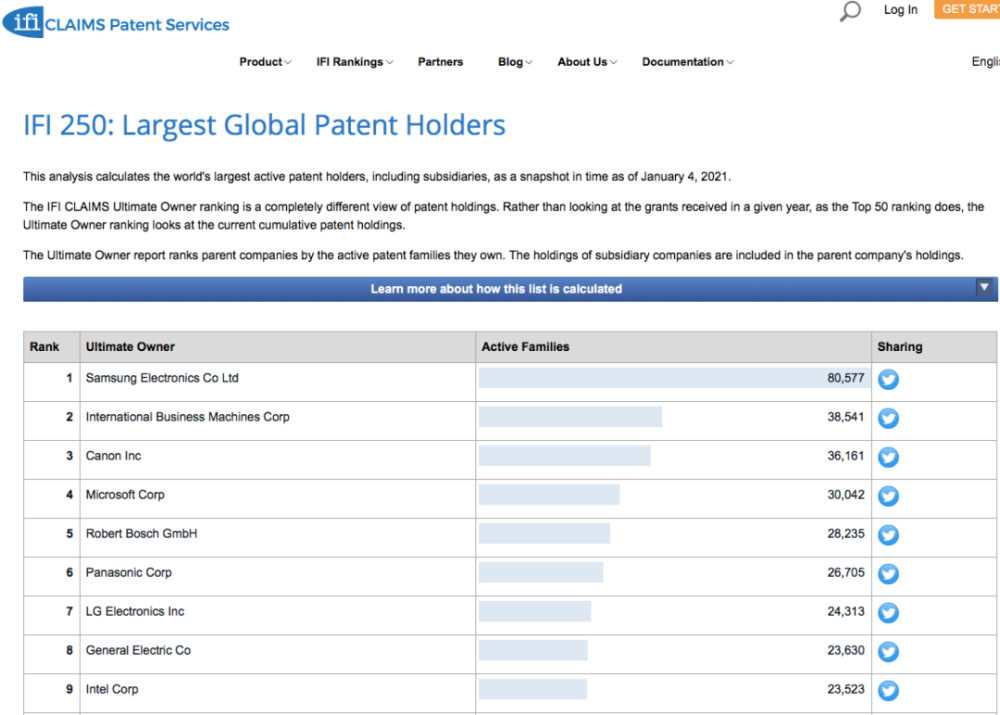Click the Log In link
The image size is (1000, 715).
click(x=900, y=10)
